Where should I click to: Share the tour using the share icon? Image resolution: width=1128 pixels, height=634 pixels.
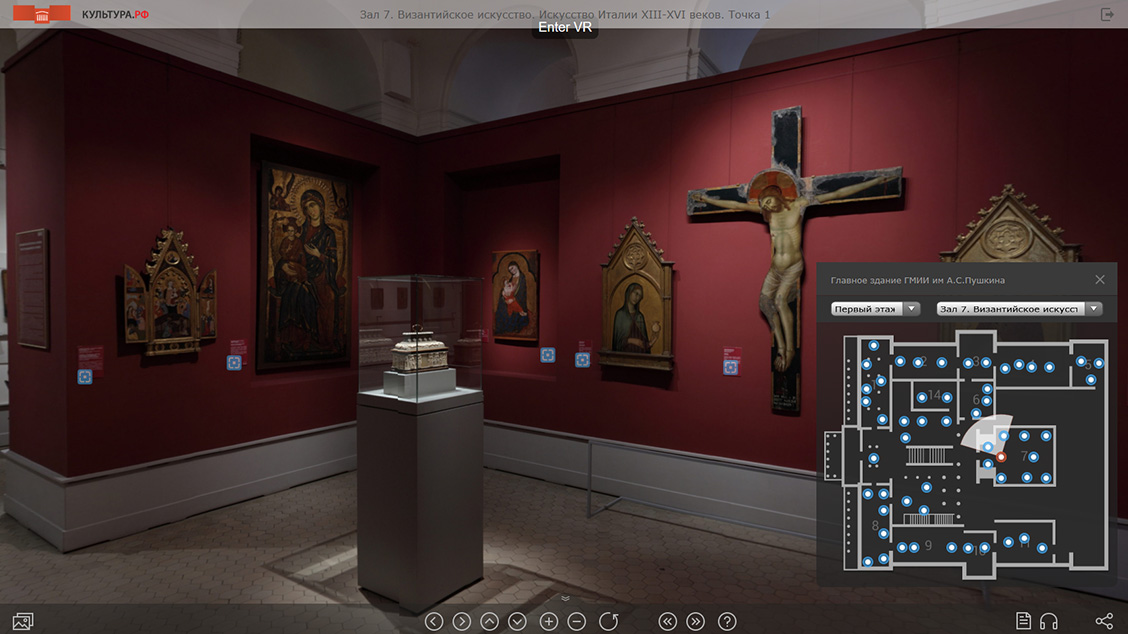1104,621
